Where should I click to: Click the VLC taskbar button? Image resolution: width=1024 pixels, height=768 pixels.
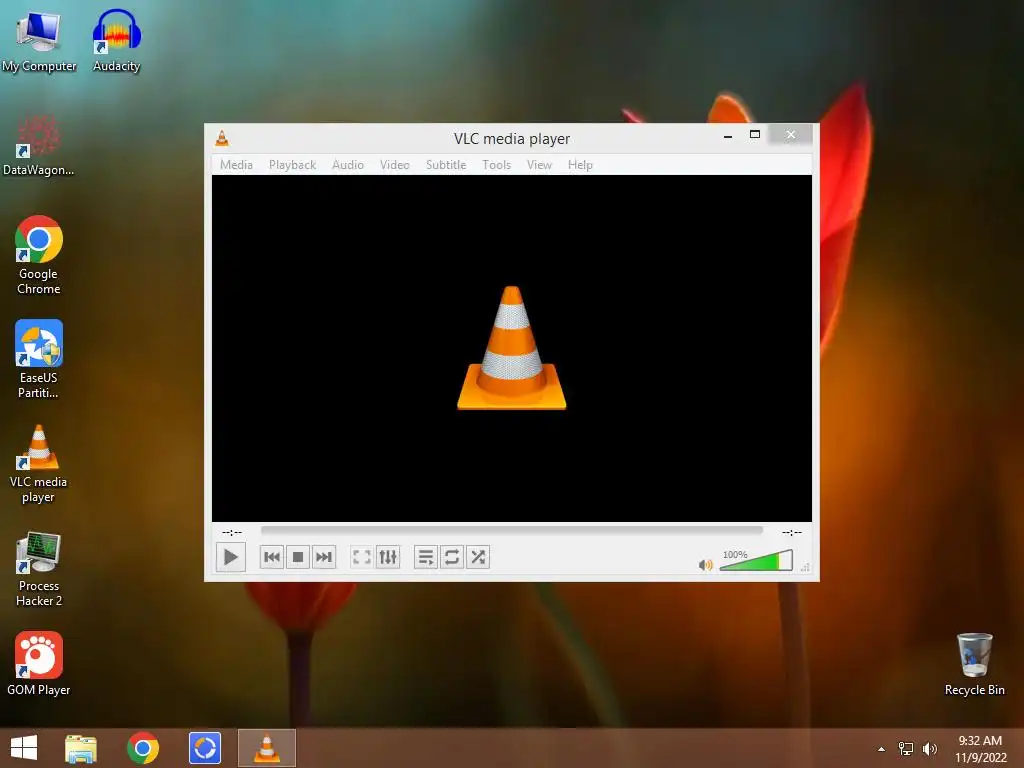[266, 748]
